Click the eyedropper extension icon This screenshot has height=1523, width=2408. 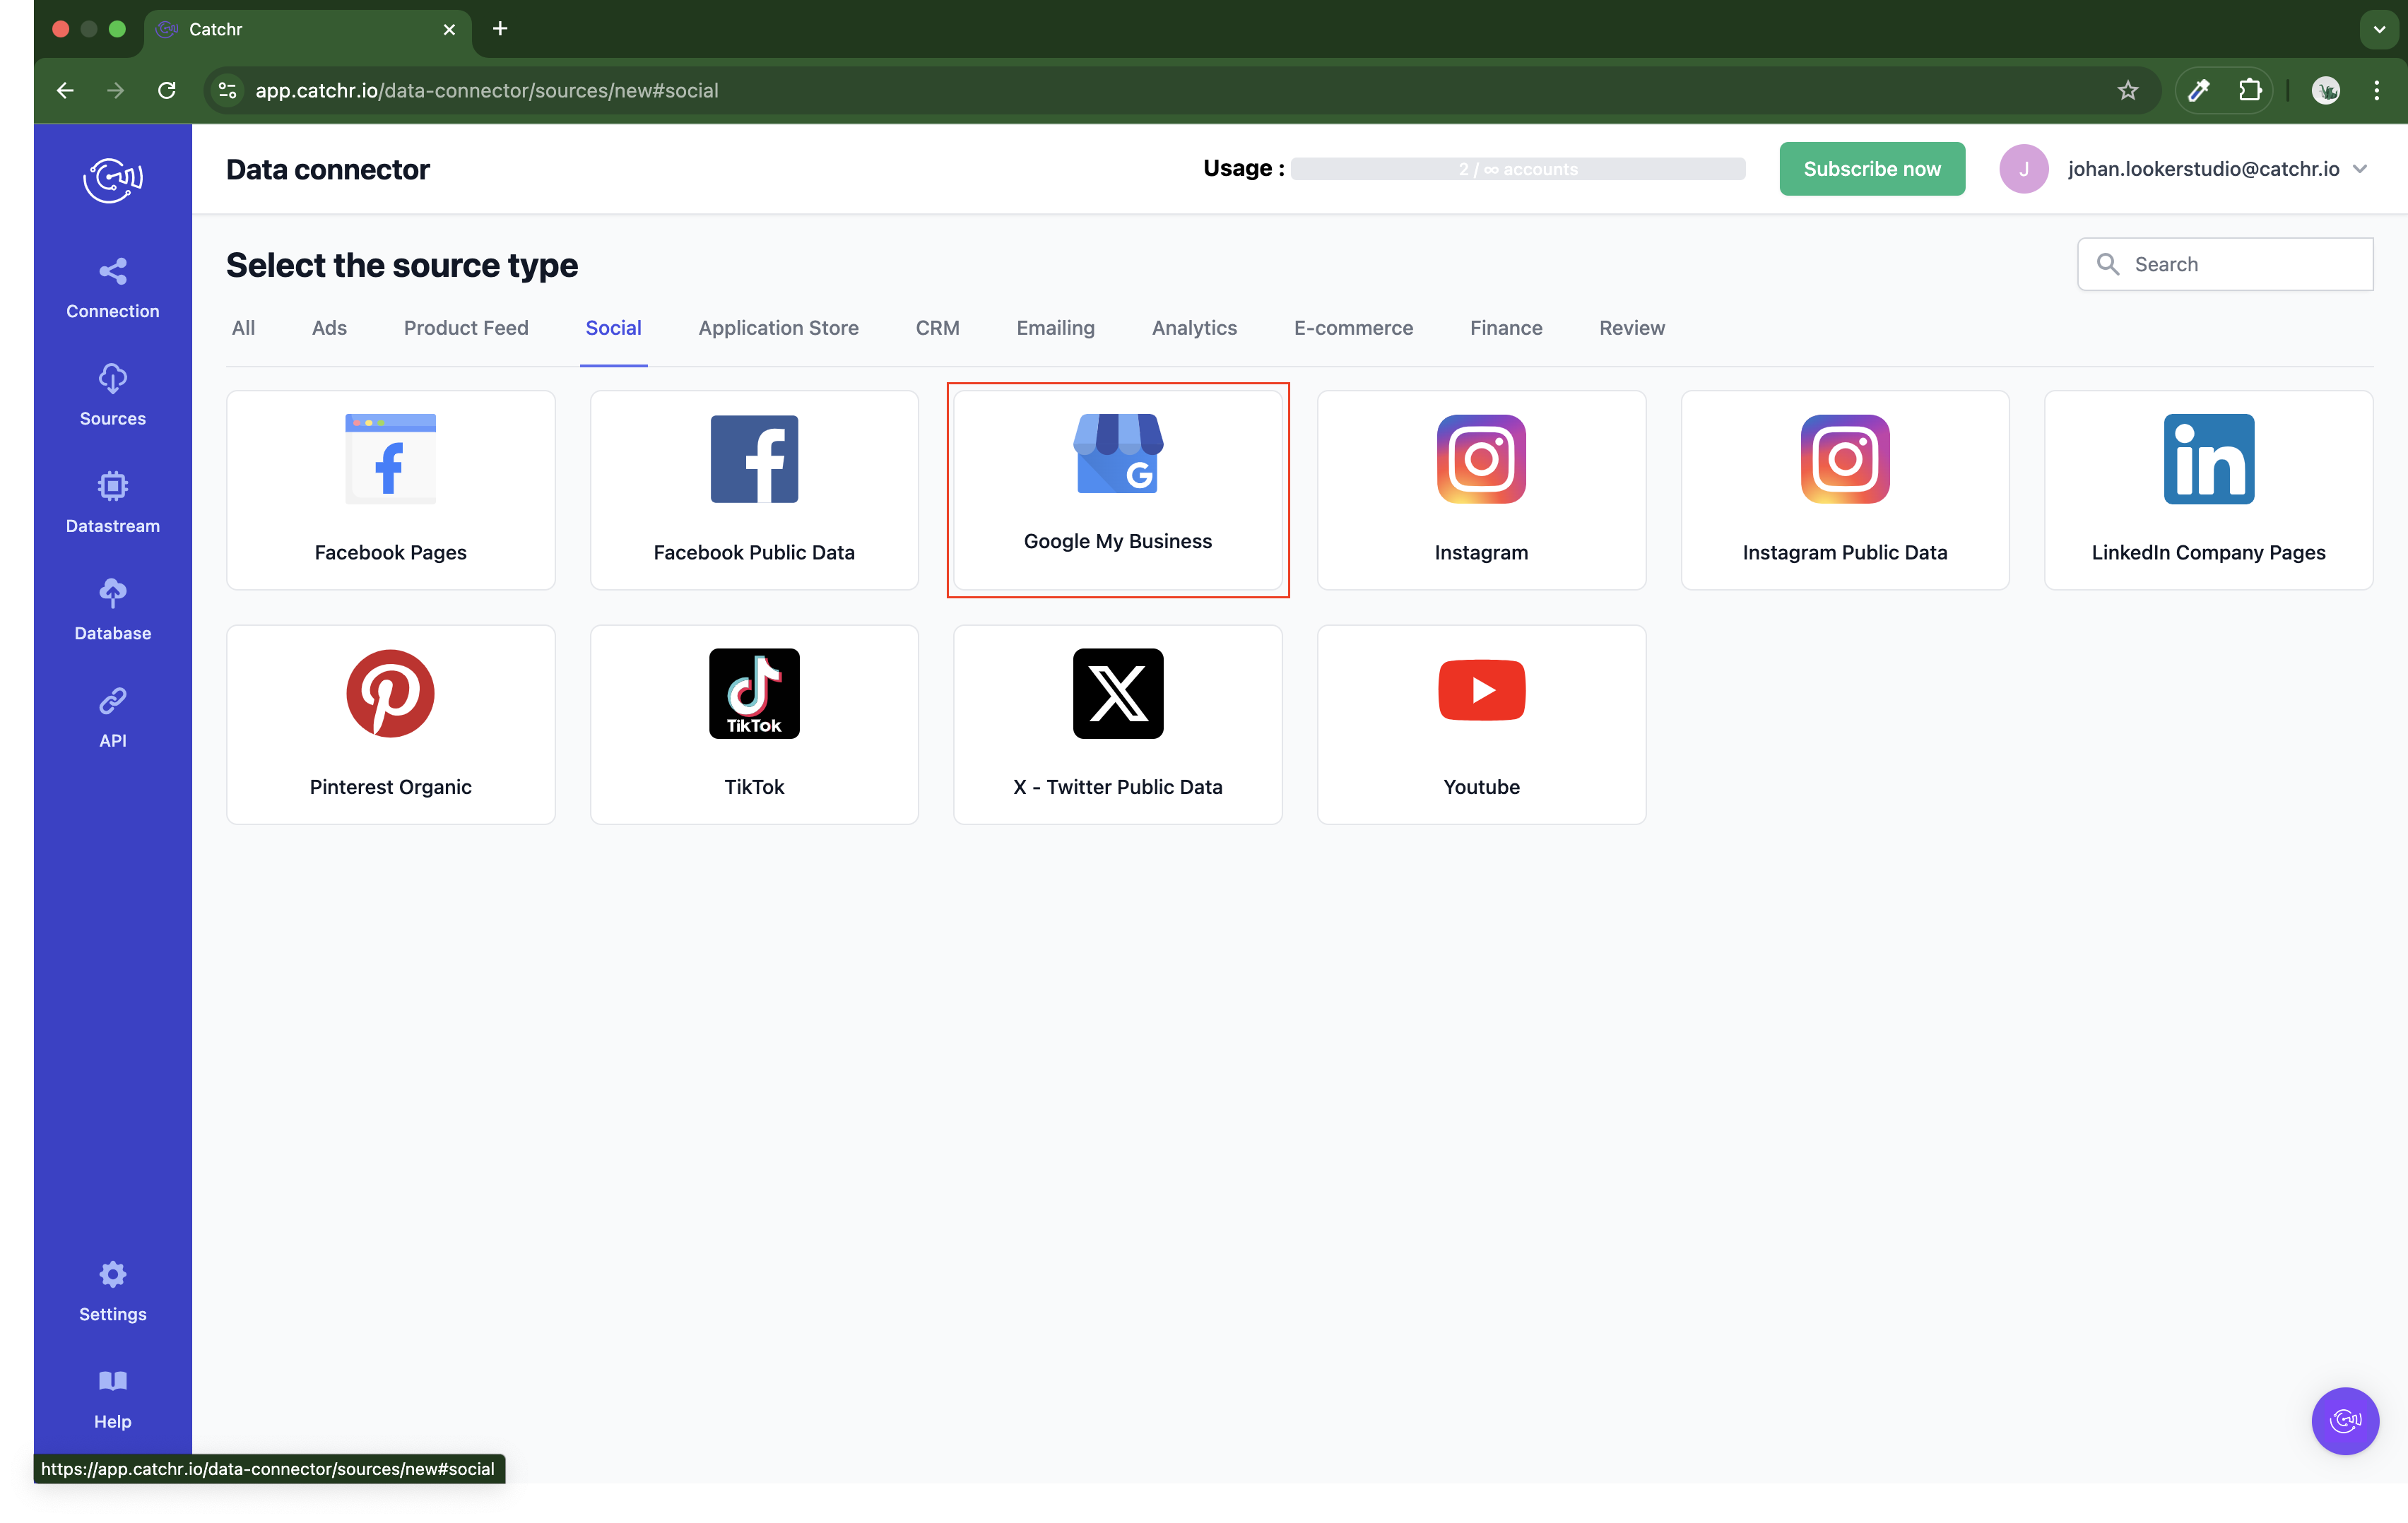pyautogui.click(x=2198, y=91)
